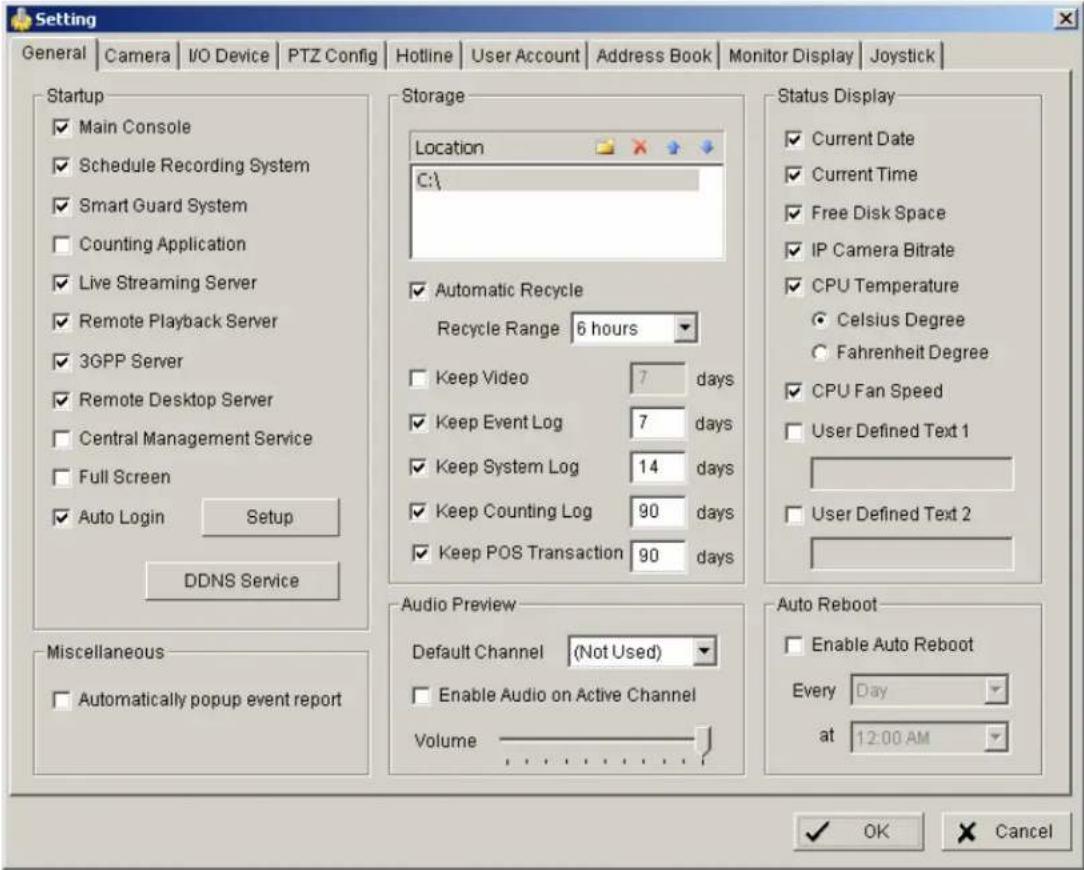Viewport: 1084px width, 870px height.
Task: Switch to the I/O Device tab
Action: coord(229,56)
